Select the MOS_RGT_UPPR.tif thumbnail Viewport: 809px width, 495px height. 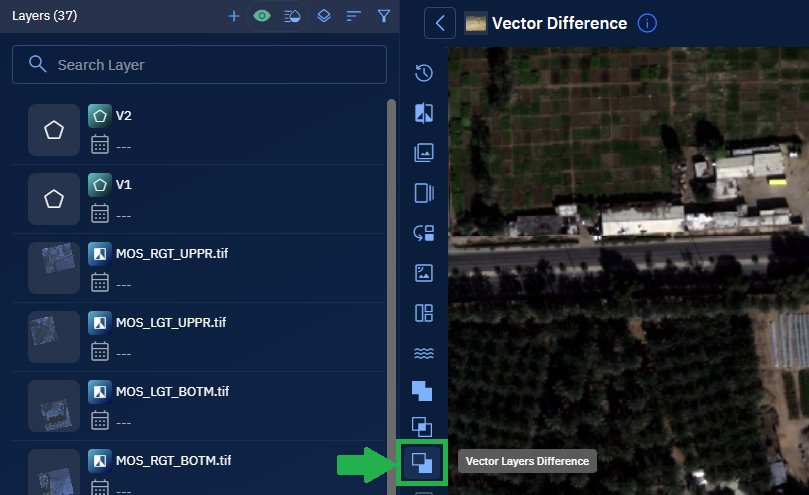click(54, 268)
